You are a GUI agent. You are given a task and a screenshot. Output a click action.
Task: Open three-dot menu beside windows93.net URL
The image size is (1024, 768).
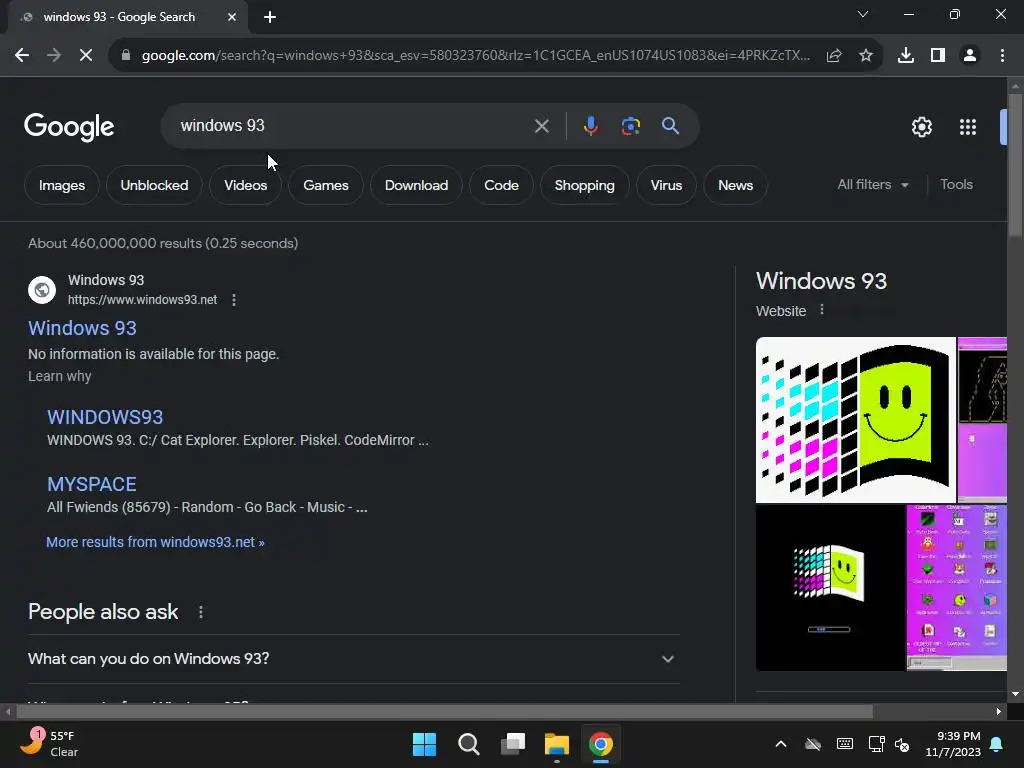(x=234, y=300)
